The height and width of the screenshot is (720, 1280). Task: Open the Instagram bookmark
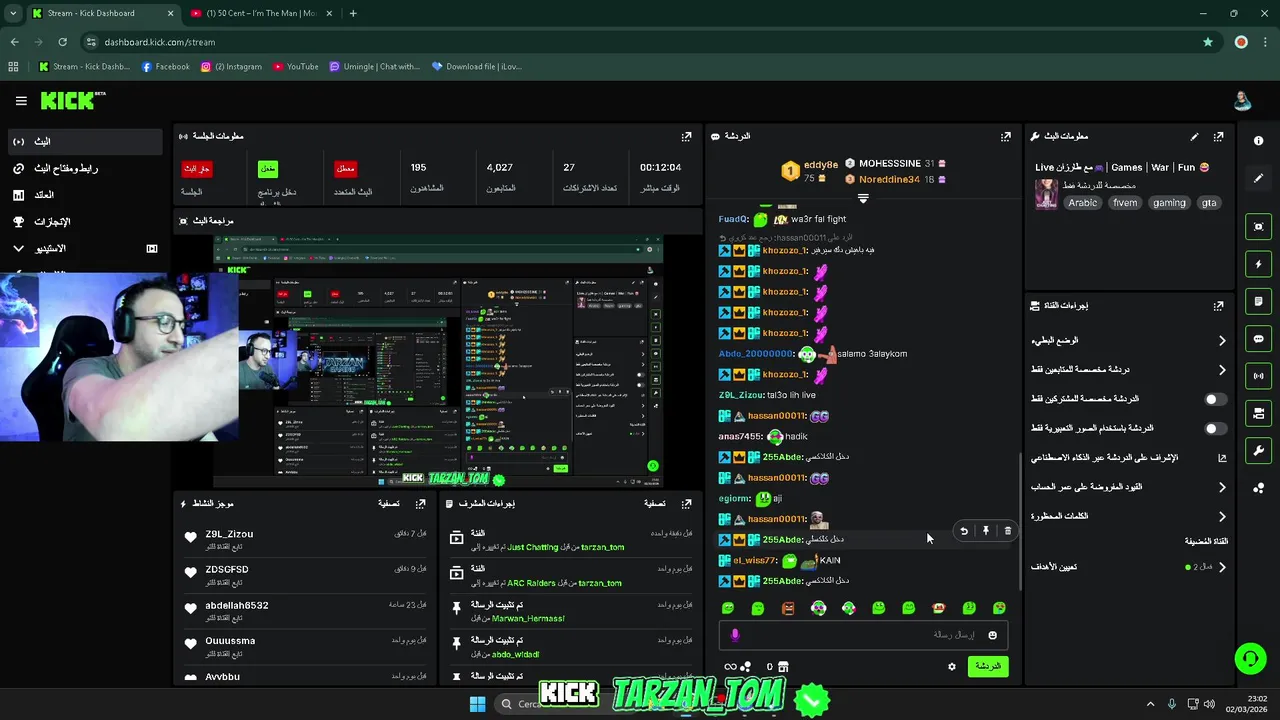[232, 67]
